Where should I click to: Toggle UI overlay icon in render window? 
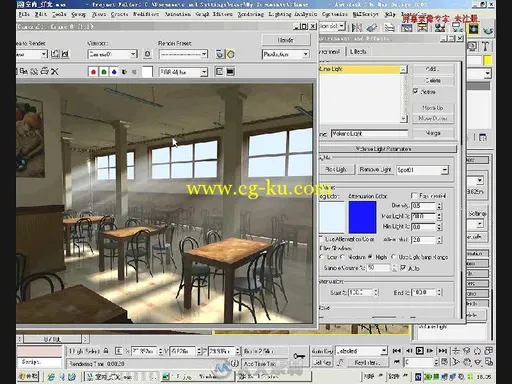[x=219, y=72]
